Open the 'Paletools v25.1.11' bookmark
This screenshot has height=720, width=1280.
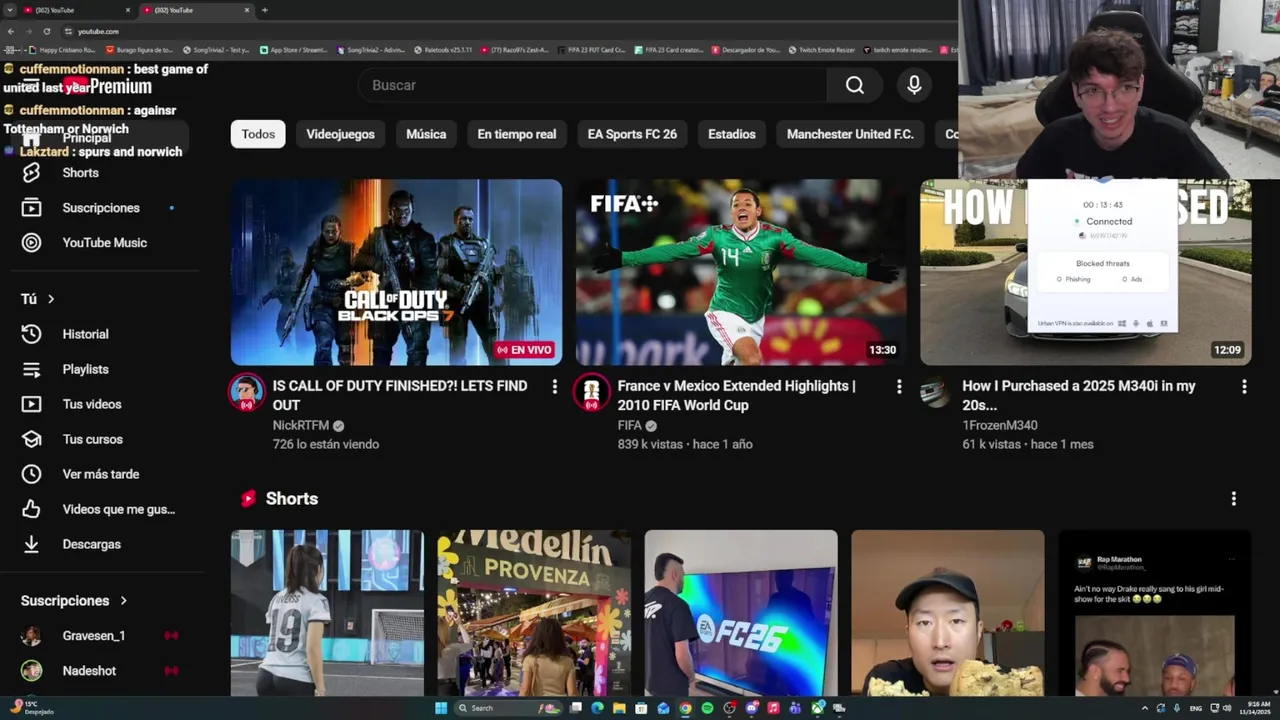[x=443, y=50]
